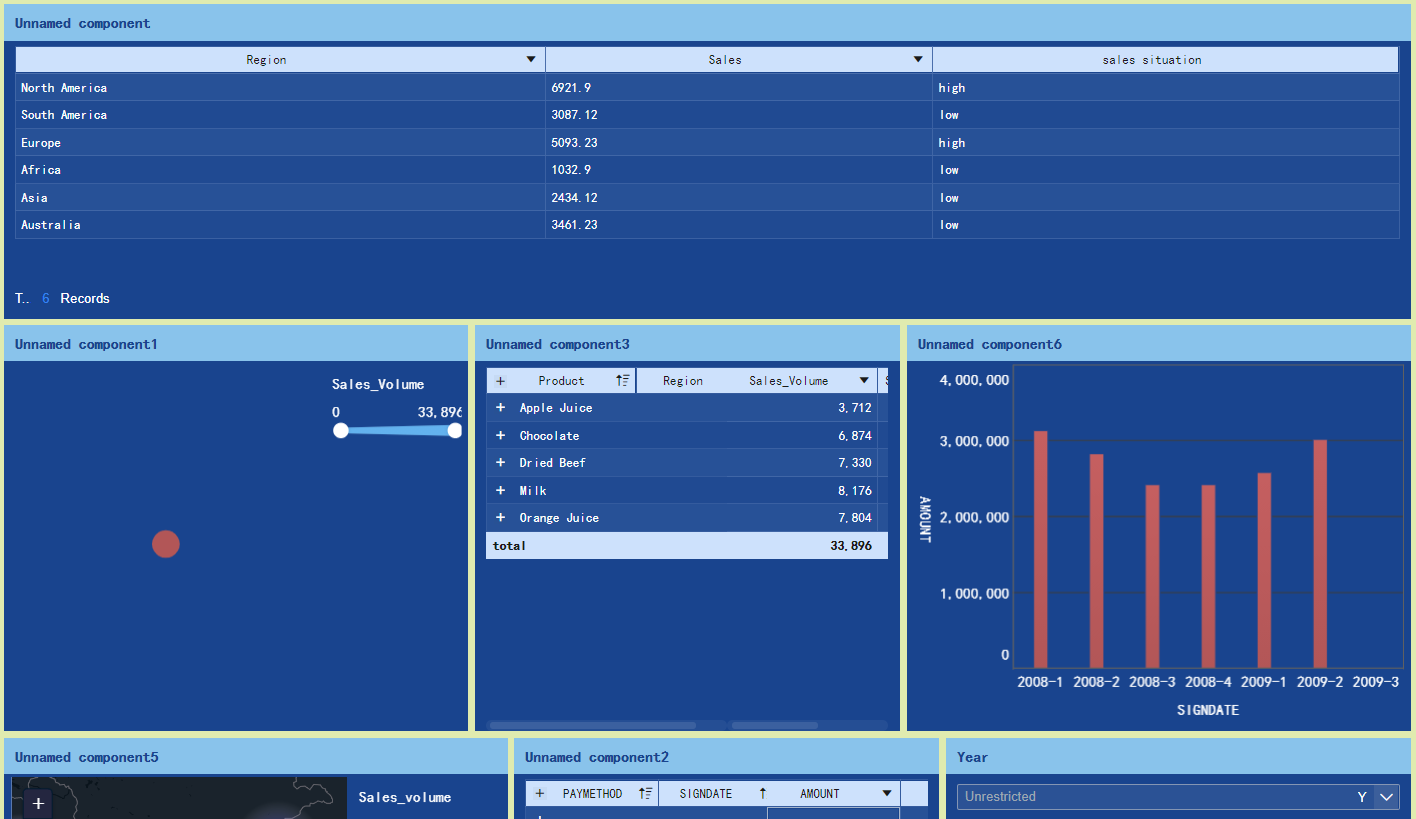This screenshot has height=819, width=1416.
Task: Expand the Dried Beef row
Action: coord(500,462)
